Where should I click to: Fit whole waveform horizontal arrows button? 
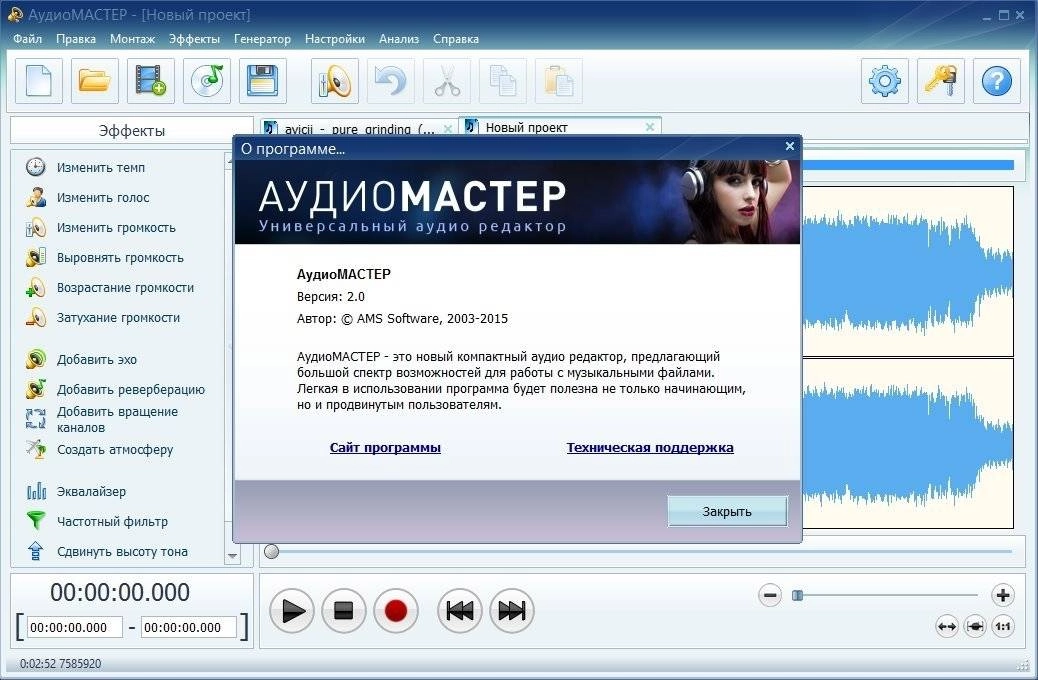(x=947, y=626)
